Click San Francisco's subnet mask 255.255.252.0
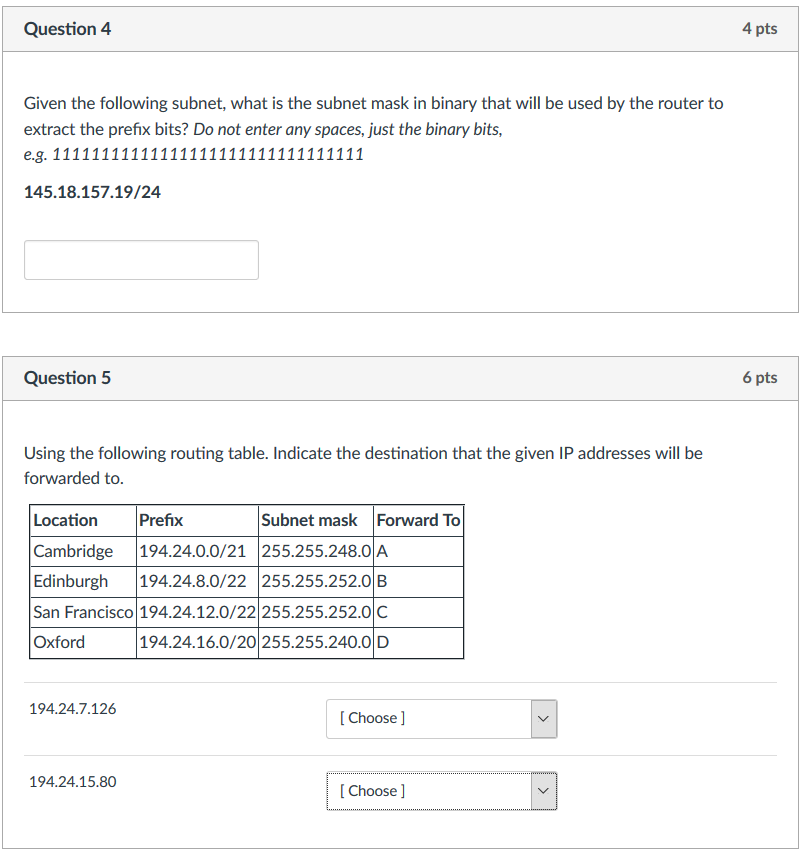This screenshot has height=849, width=800. click(x=316, y=612)
